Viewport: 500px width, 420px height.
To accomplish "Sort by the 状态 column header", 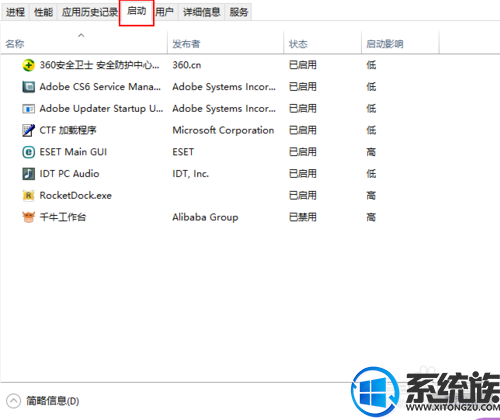I will coord(298,44).
